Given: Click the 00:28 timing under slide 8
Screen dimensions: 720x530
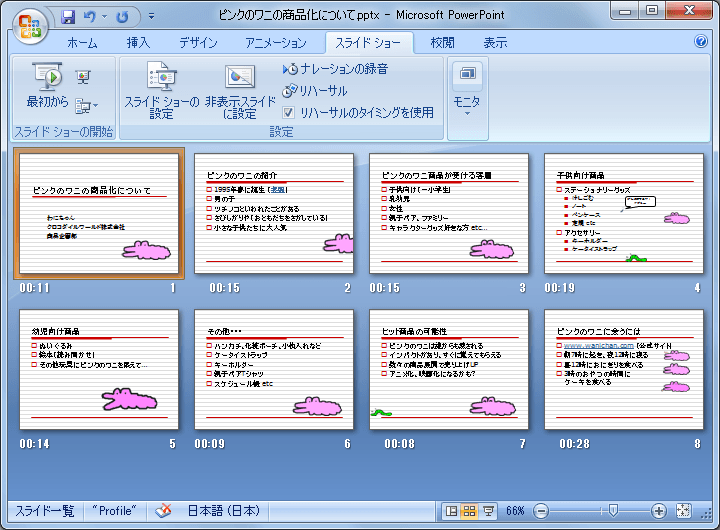Looking at the screenshot, I should click(x=574, y=444).
